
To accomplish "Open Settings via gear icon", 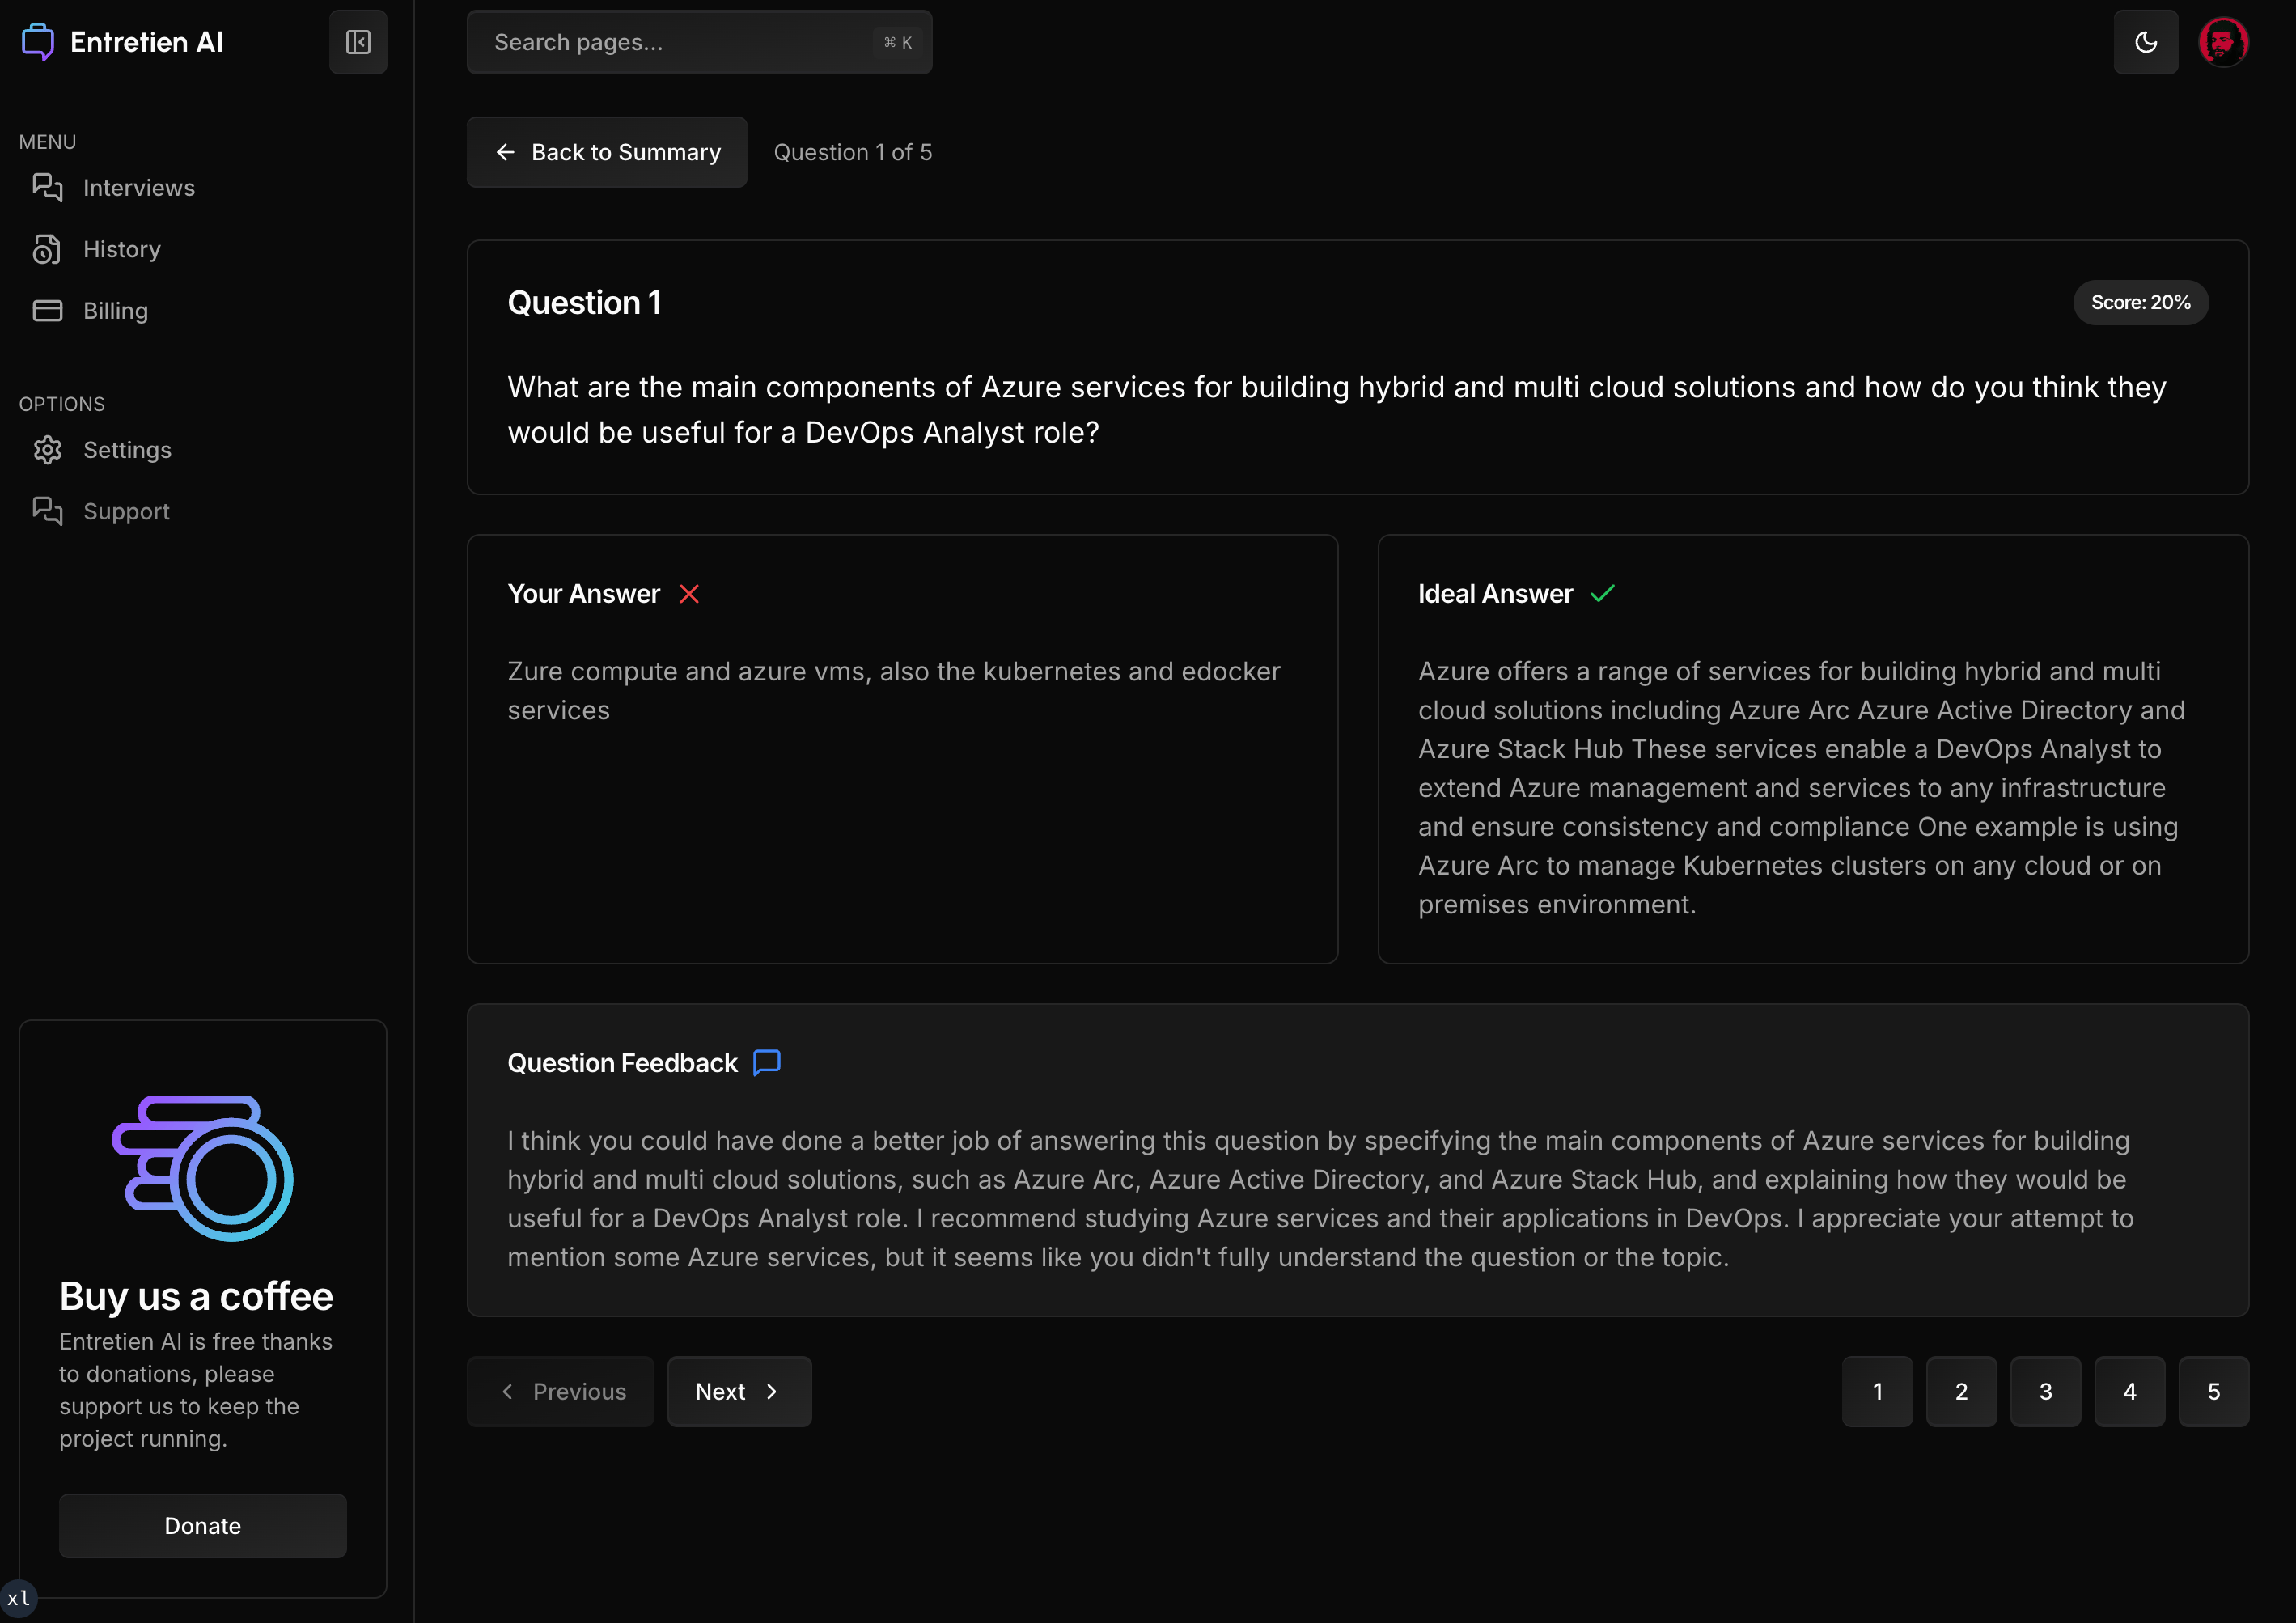I will 47,450.
